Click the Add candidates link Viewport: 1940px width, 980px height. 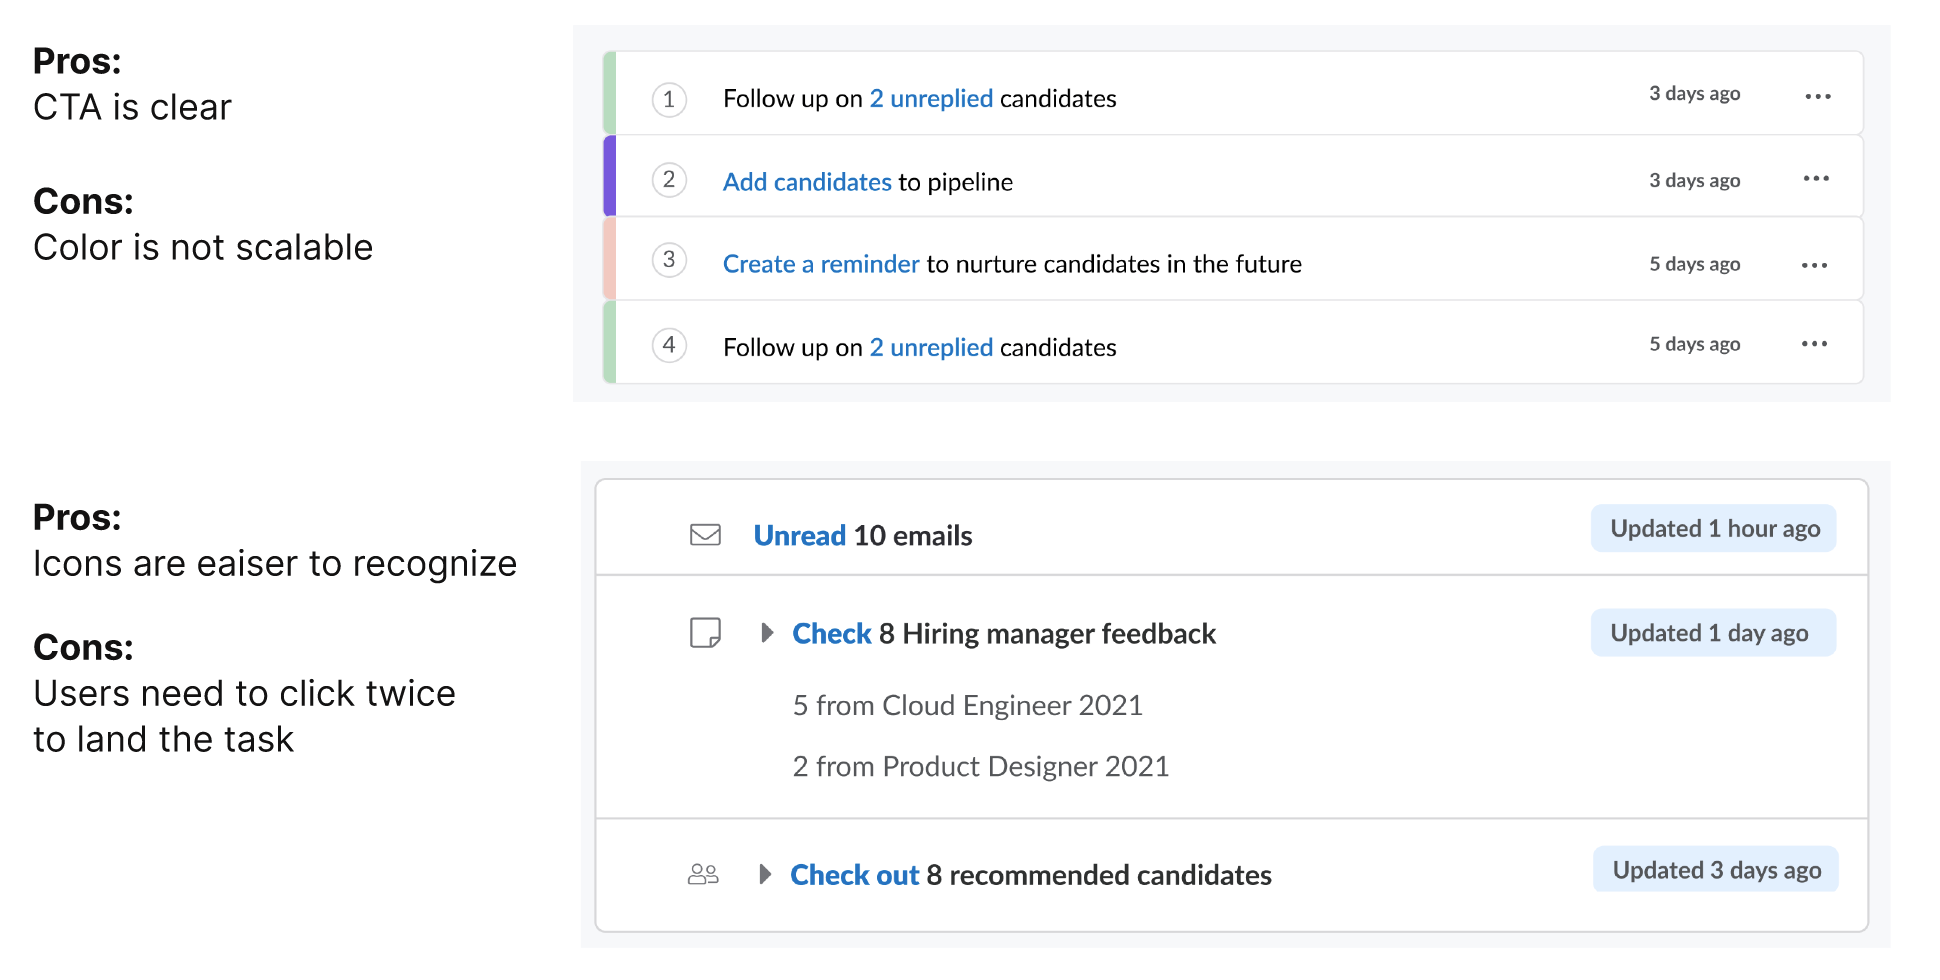pos(807,182)
